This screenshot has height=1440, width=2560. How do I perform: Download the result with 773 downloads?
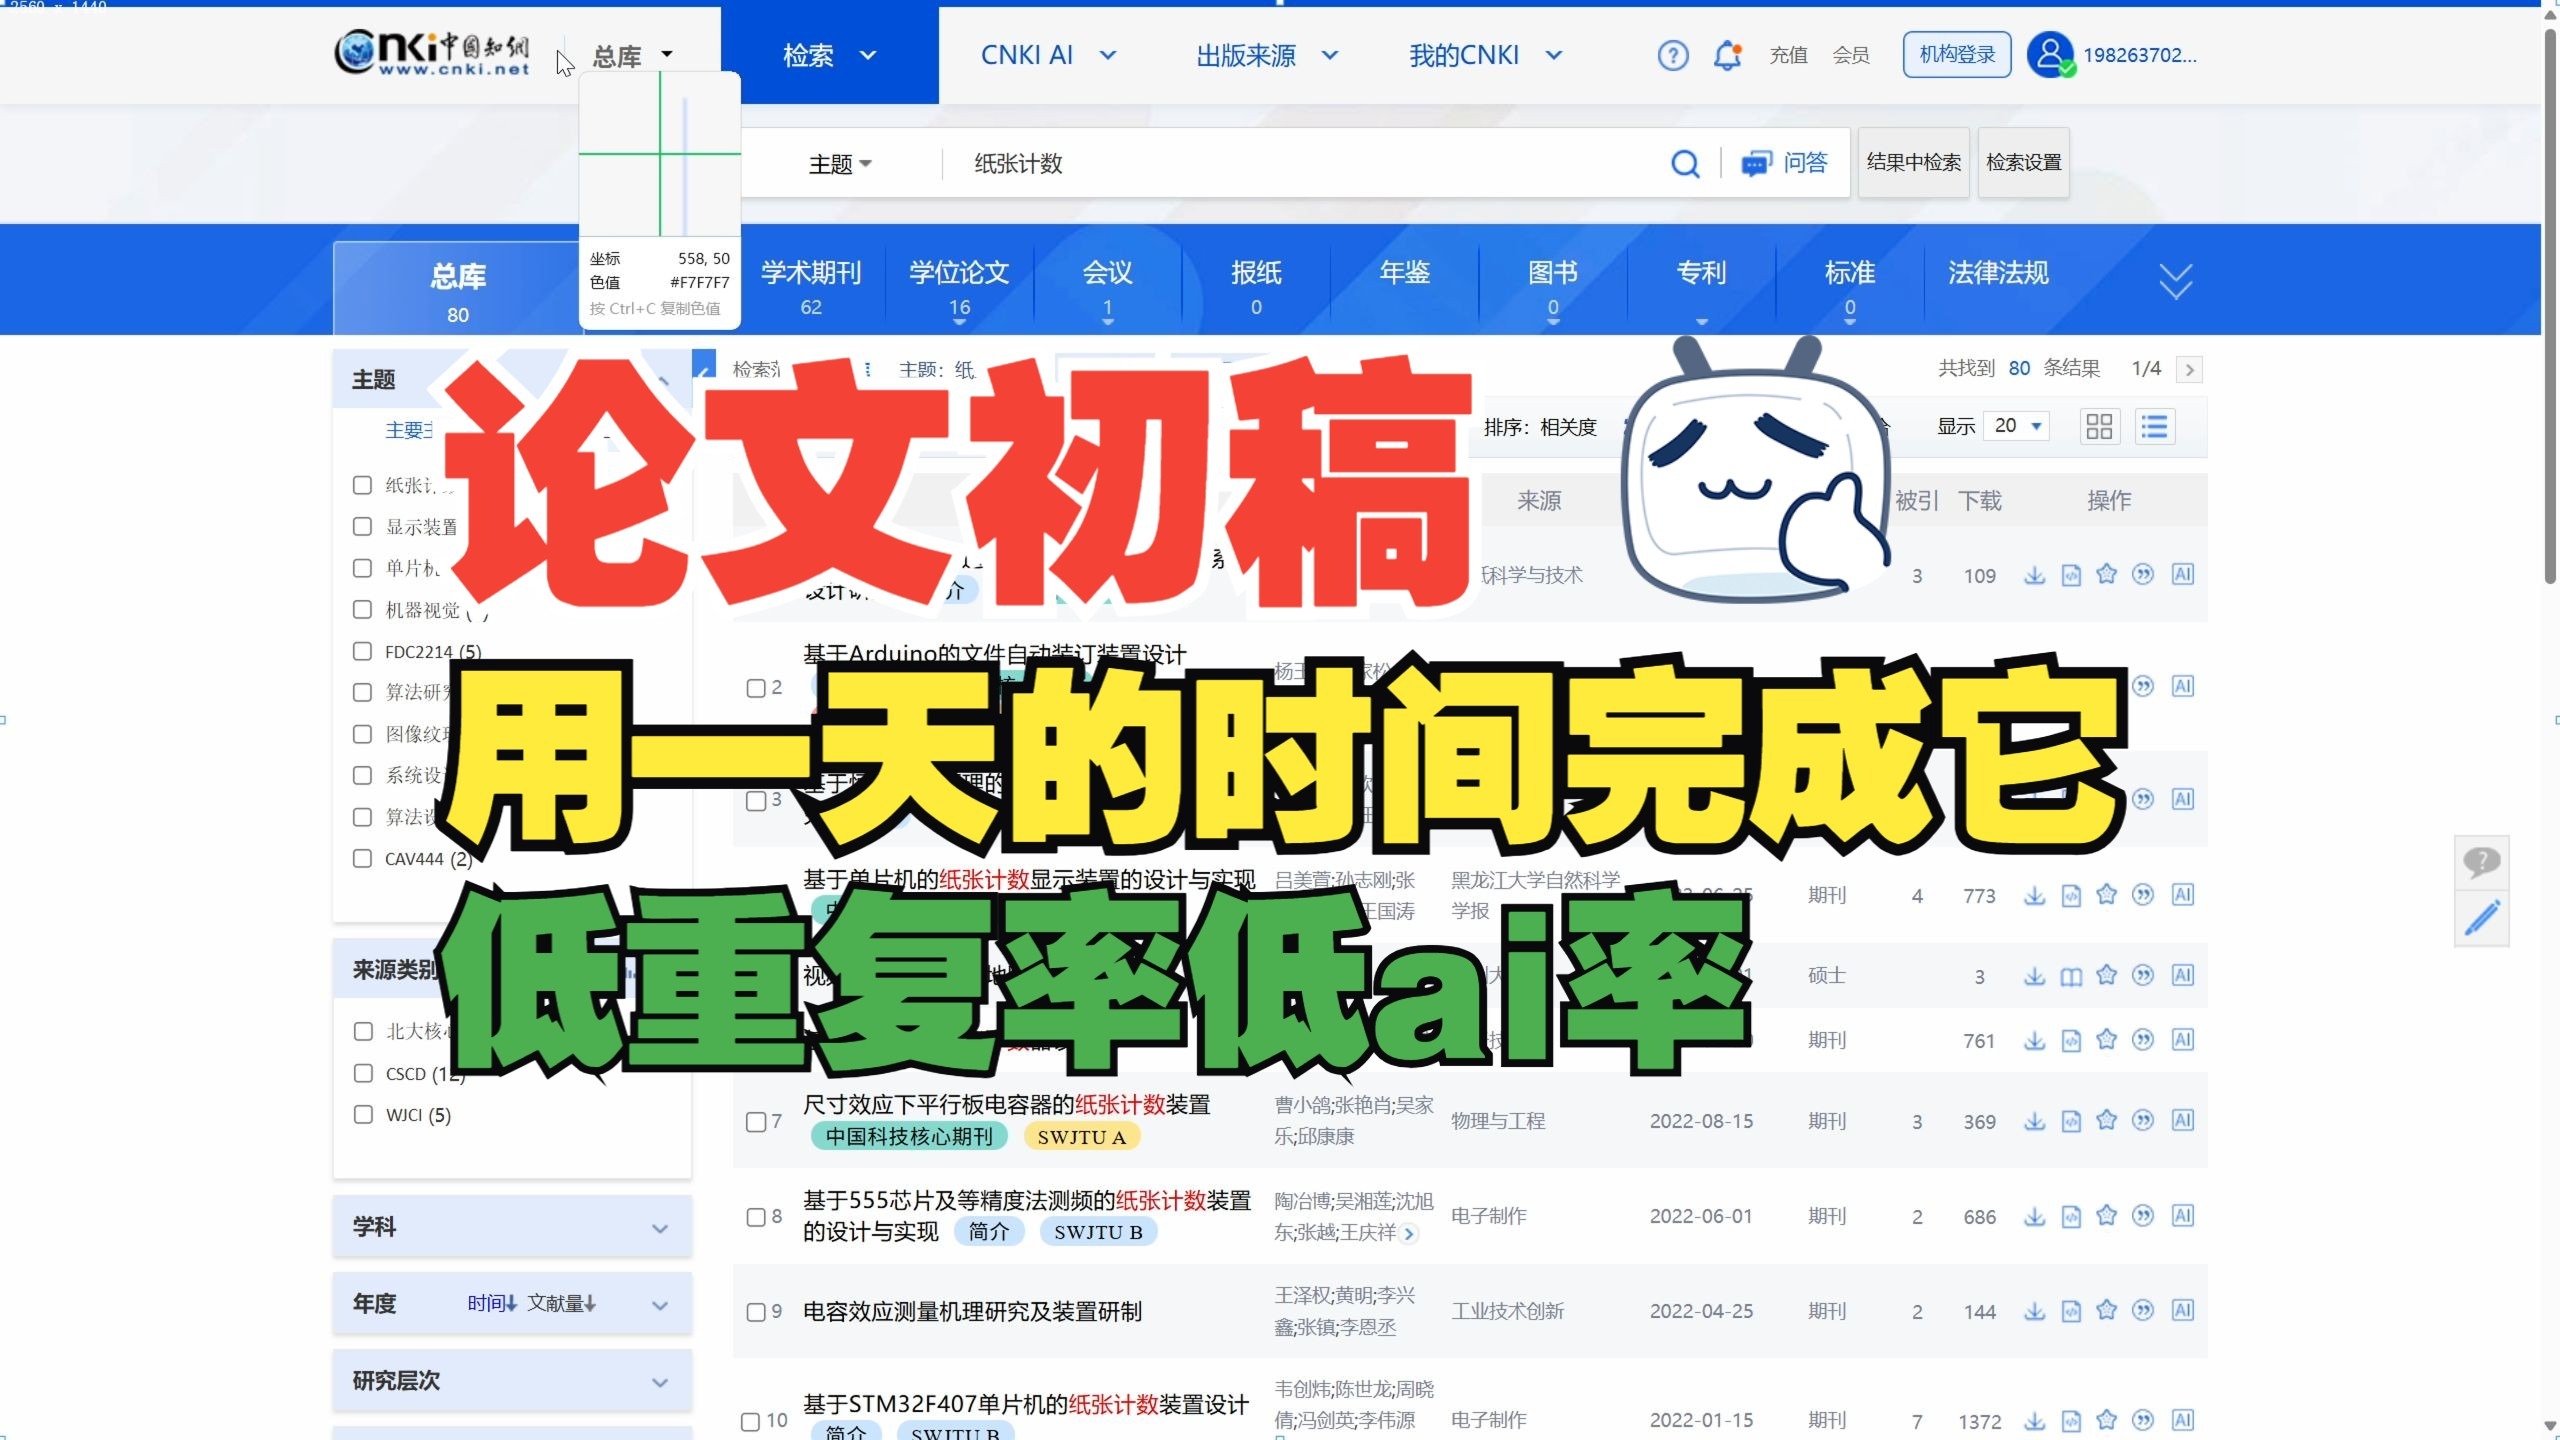pos(2034,895)
